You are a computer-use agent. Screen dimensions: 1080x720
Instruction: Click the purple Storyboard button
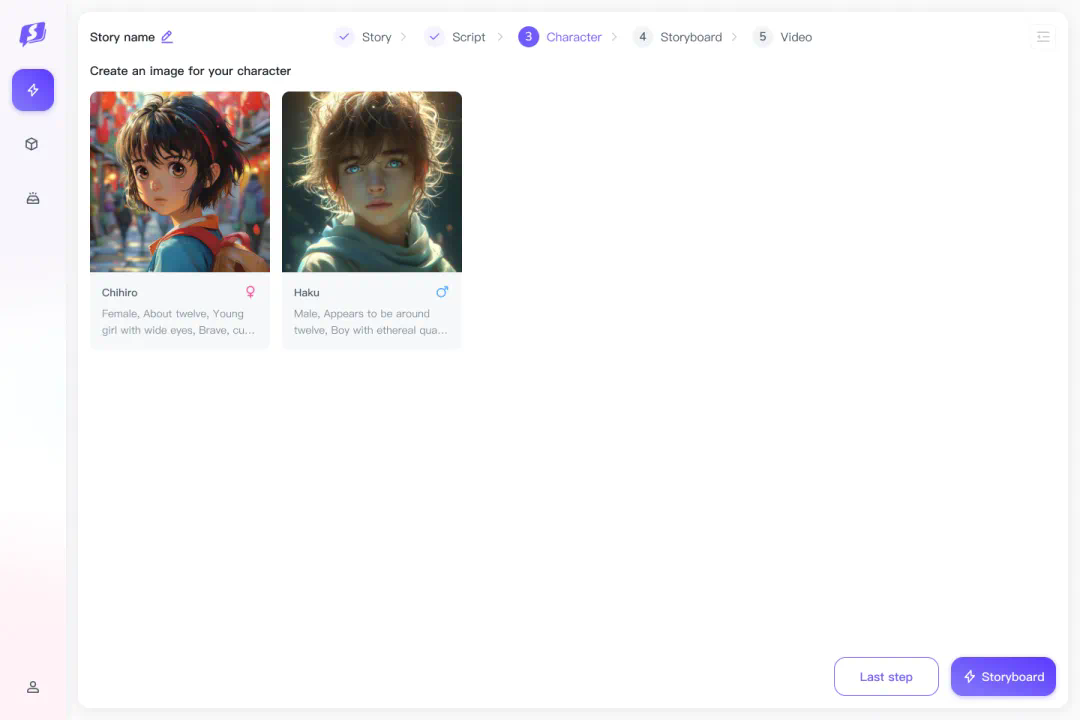point(1003,677)
